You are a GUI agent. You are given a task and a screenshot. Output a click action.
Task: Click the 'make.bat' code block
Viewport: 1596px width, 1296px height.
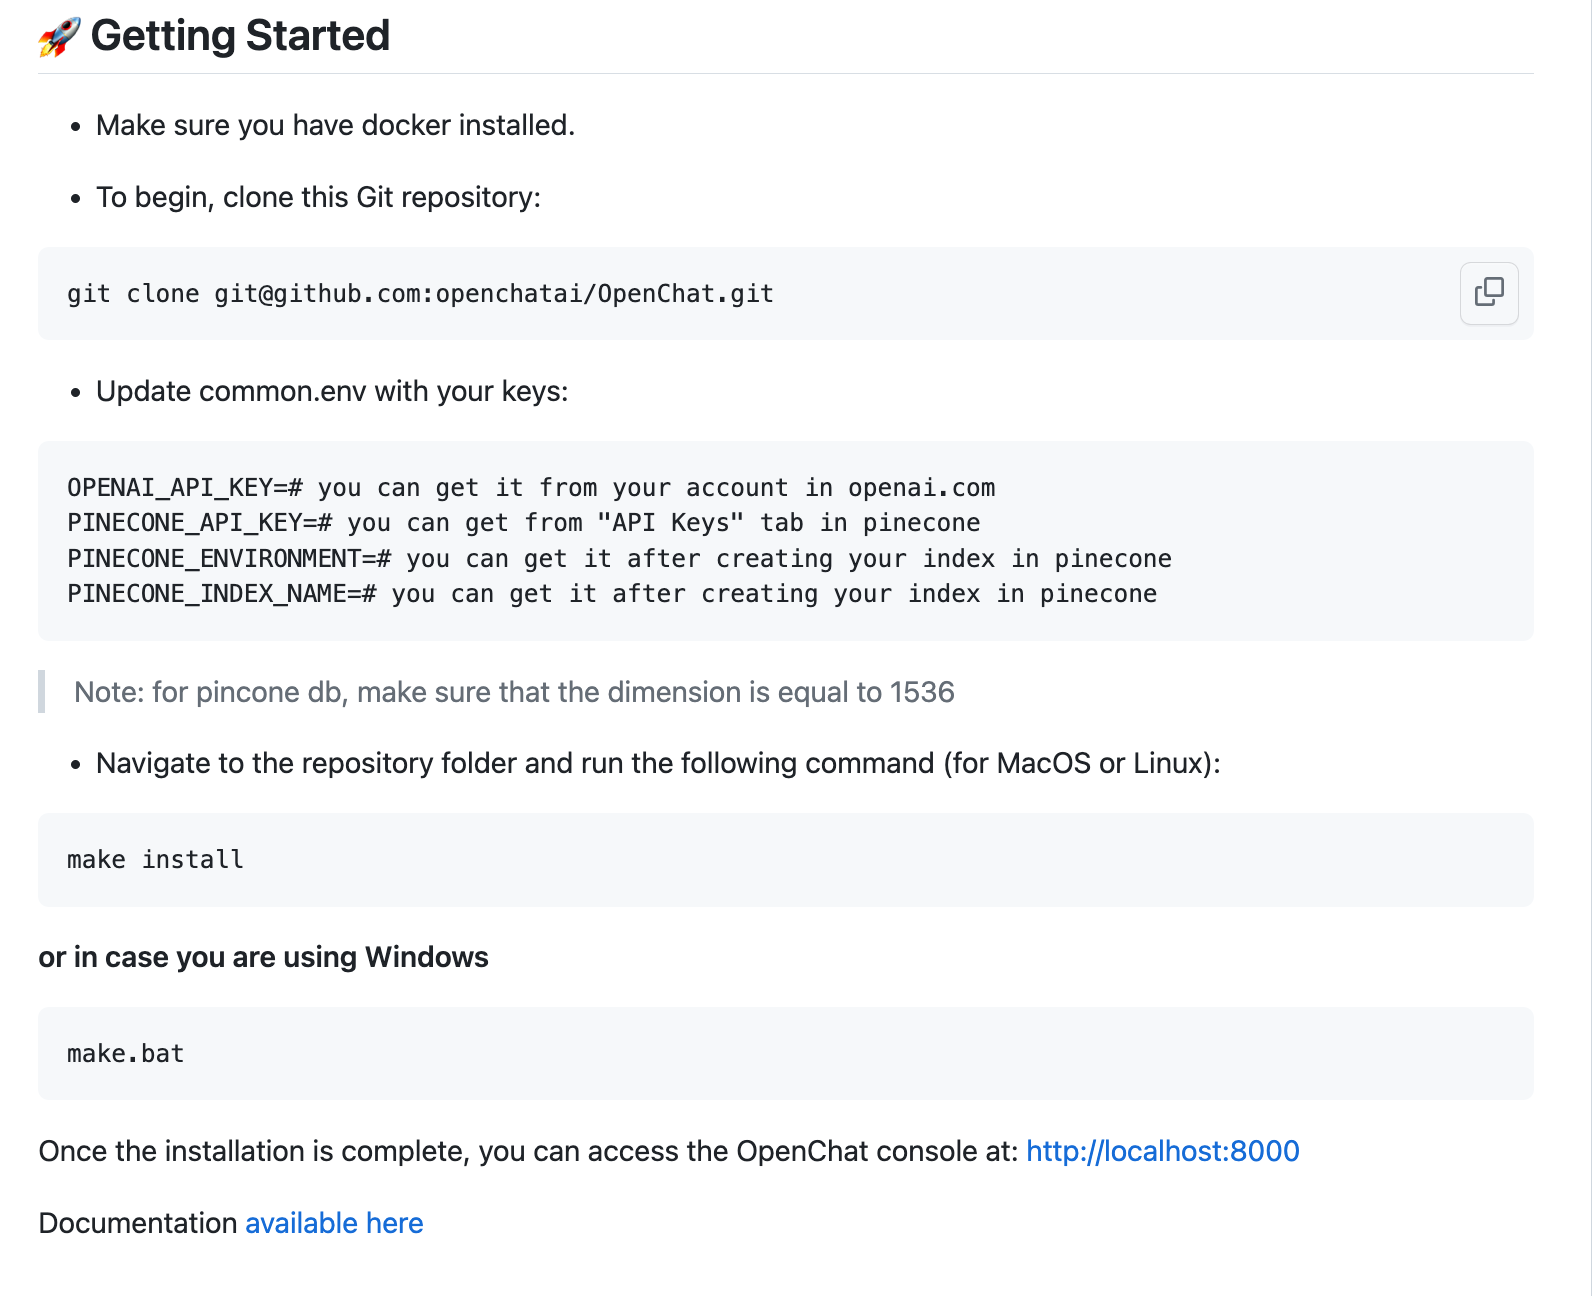[786, 1054]
